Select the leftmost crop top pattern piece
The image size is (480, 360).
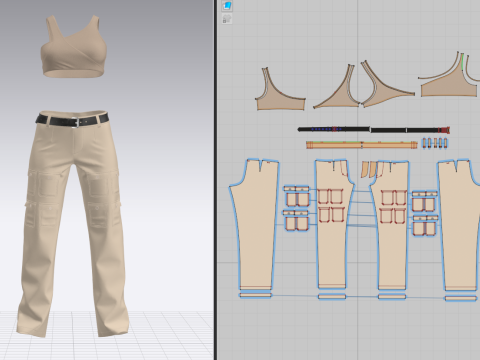tap(280, 89)
